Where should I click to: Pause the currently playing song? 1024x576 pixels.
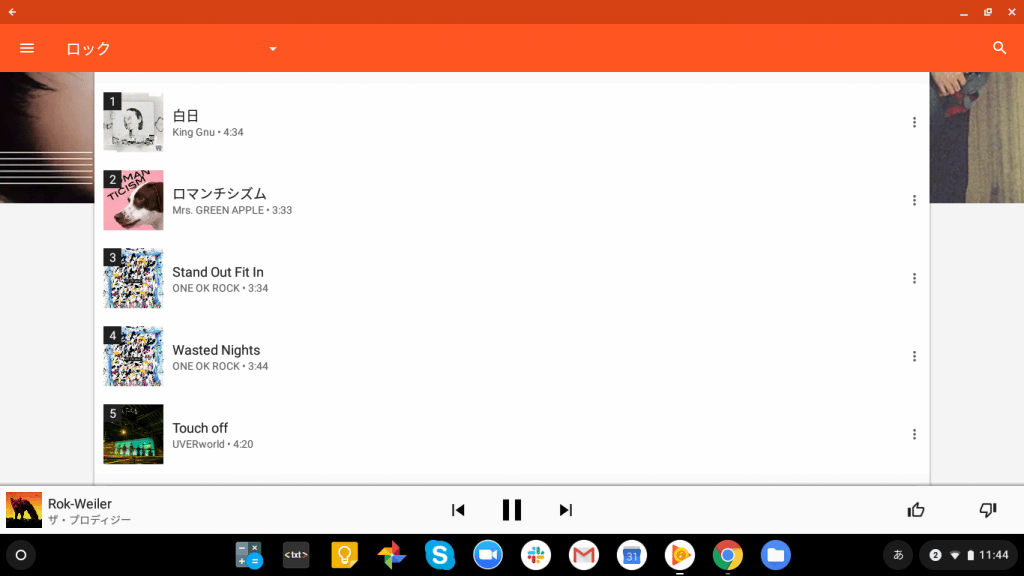tap(512, 510)
